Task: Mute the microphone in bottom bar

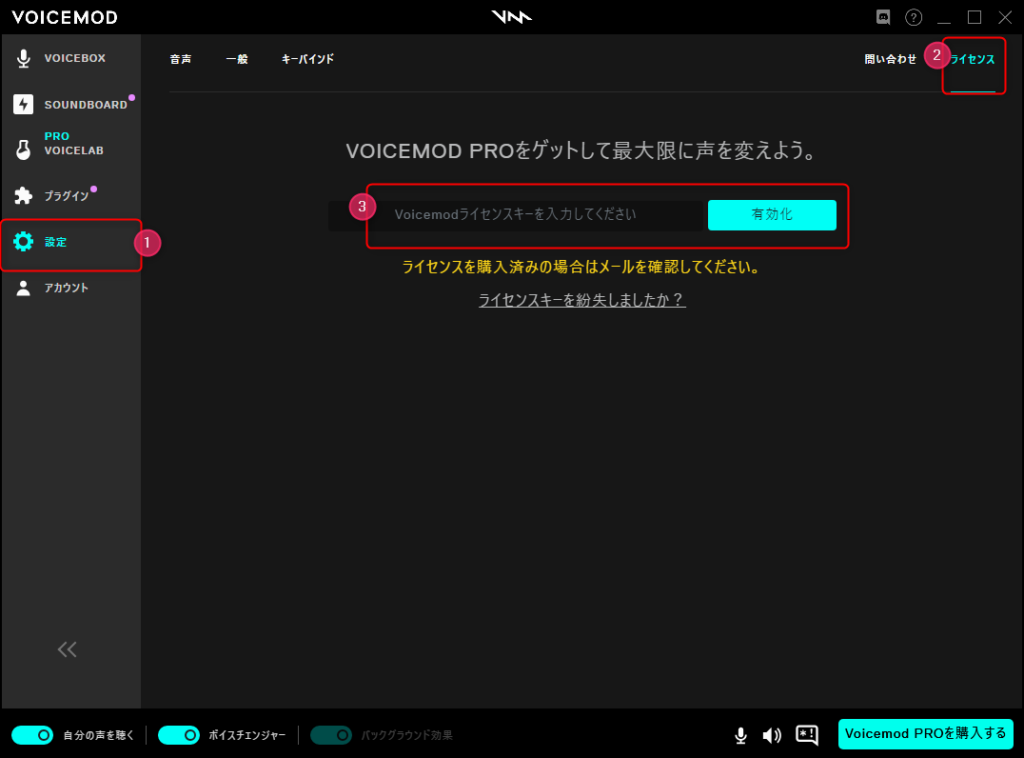Action: [741, 735]
